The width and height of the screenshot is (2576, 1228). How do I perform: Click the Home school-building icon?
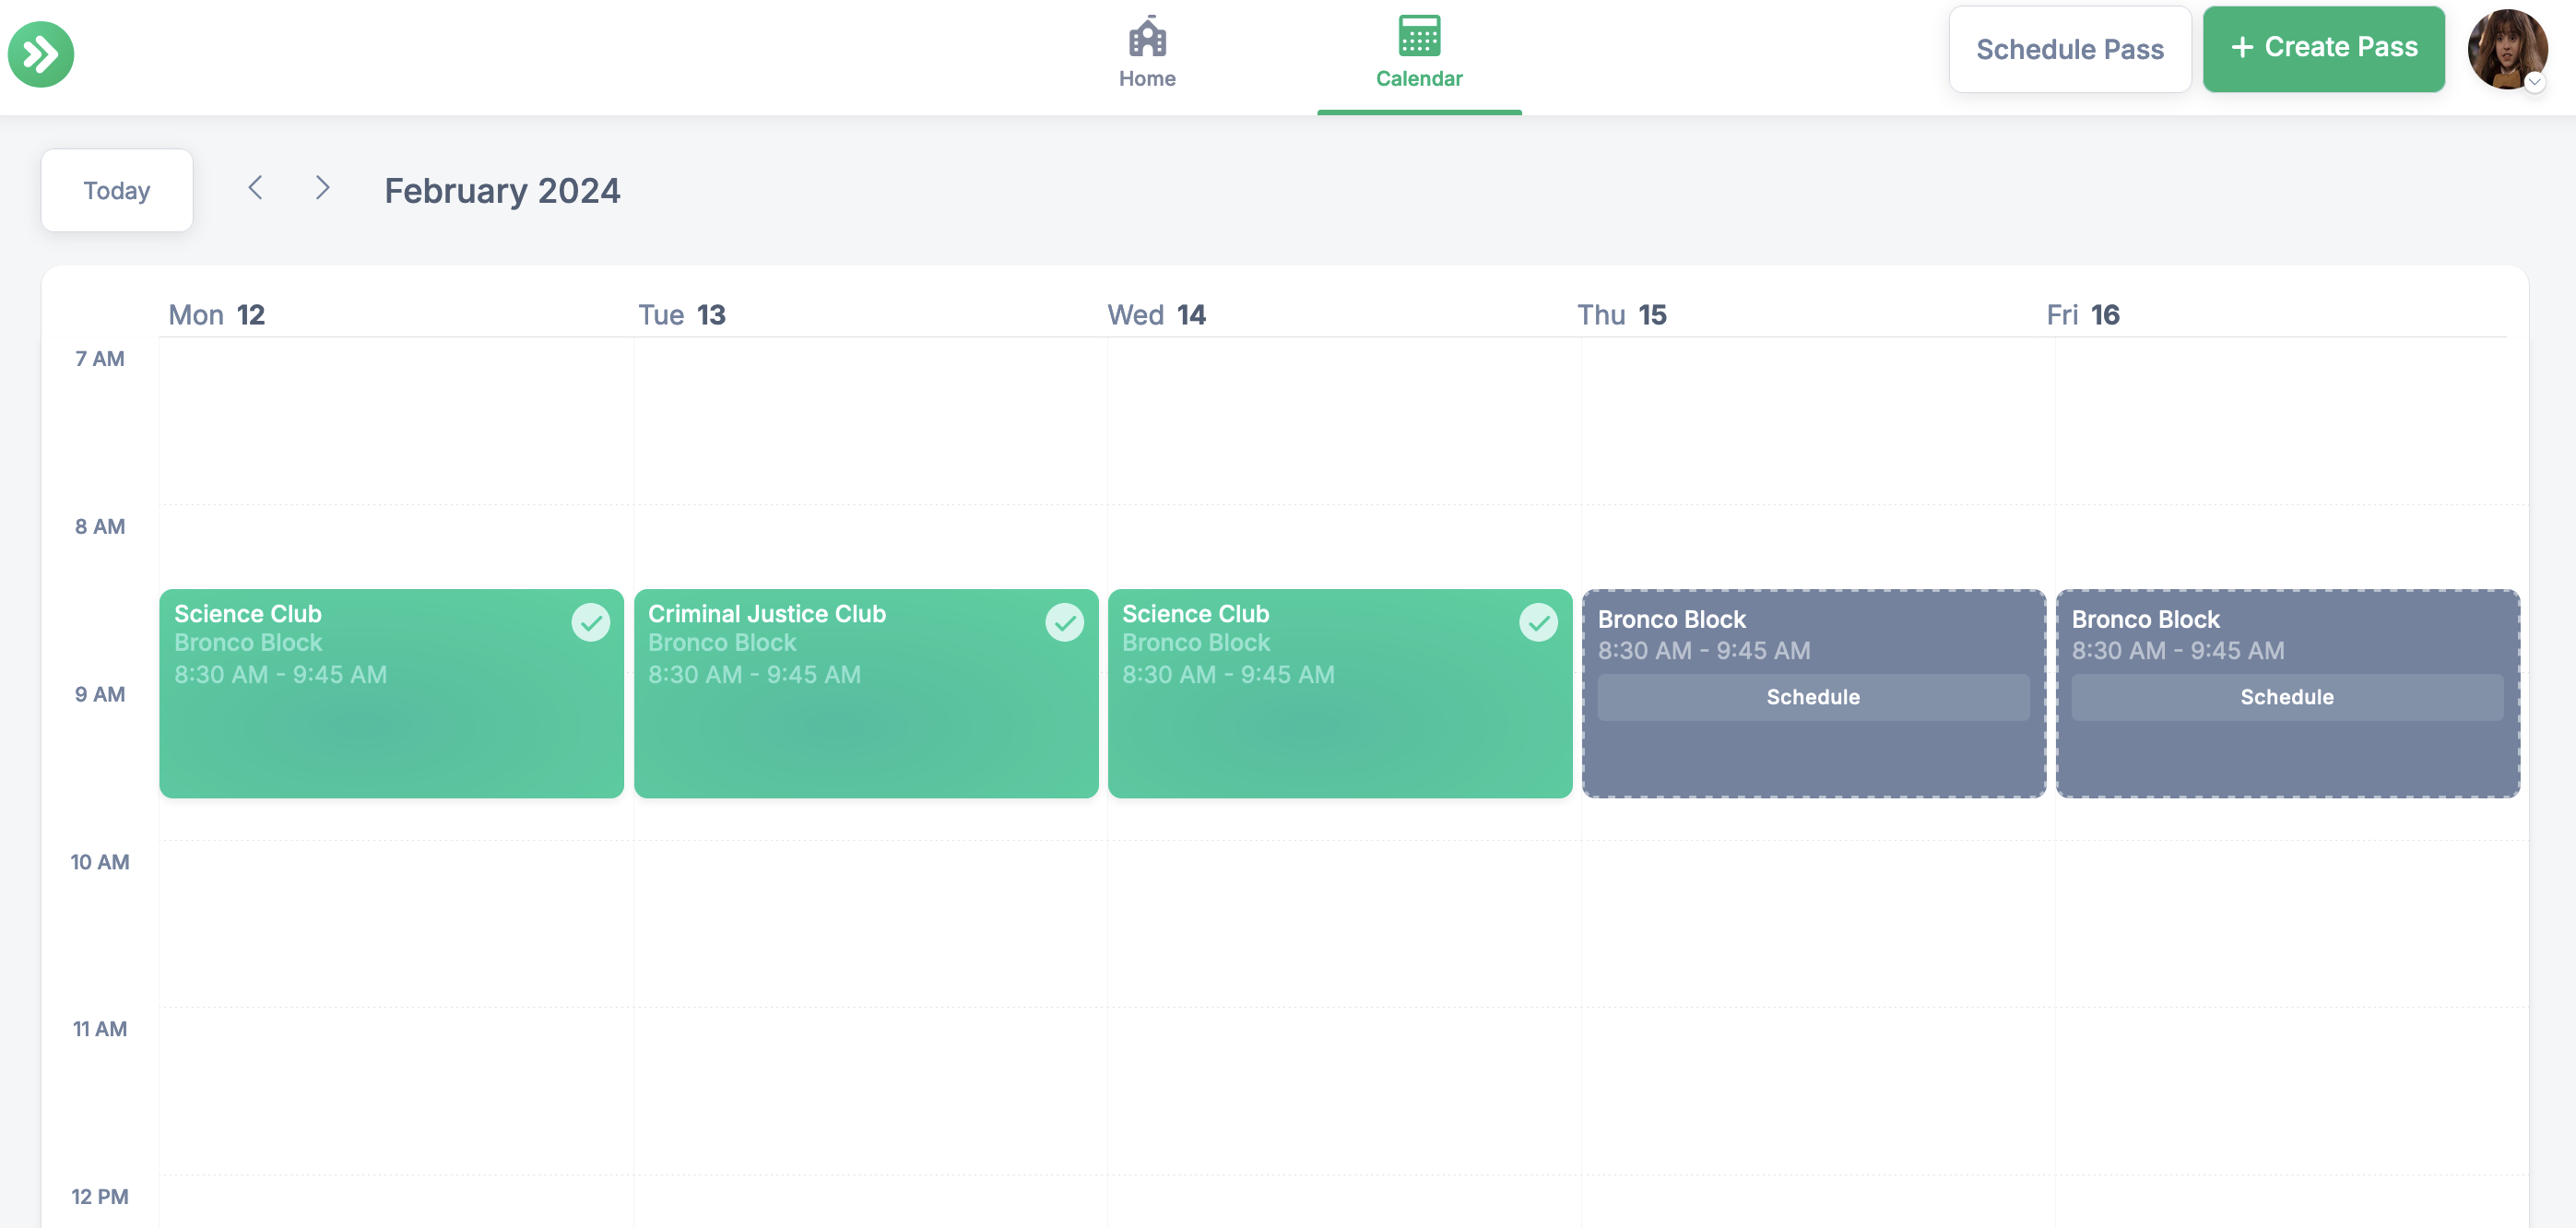(x=1146, y=36)
